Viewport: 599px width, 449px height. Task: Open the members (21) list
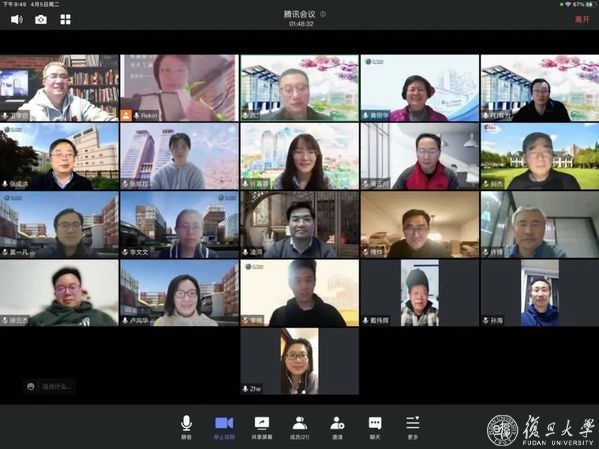pos(300,427)
